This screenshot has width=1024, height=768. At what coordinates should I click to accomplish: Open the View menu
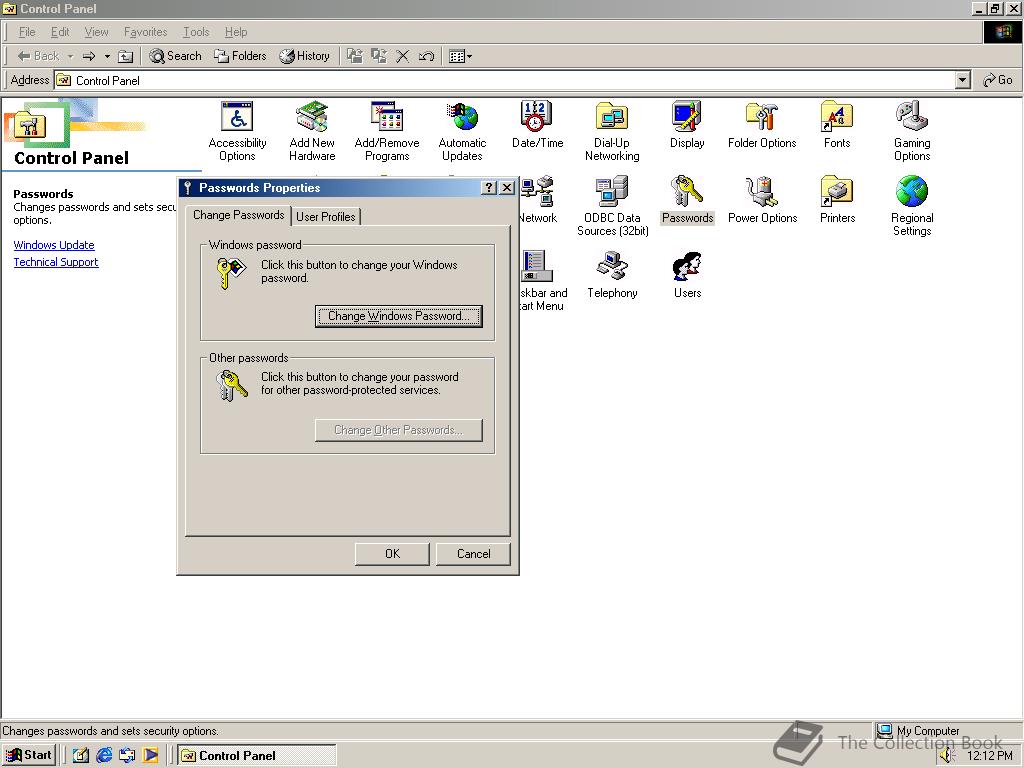tap(96, 32)
